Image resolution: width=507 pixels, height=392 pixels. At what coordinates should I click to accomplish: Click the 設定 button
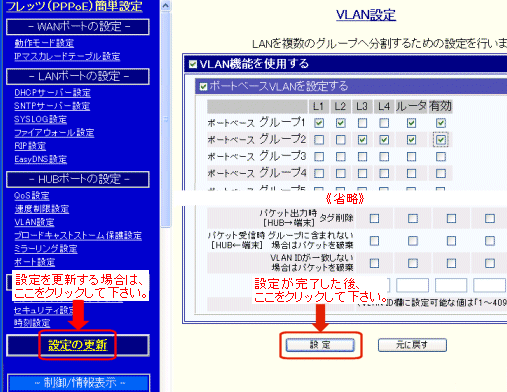[320, 345]
